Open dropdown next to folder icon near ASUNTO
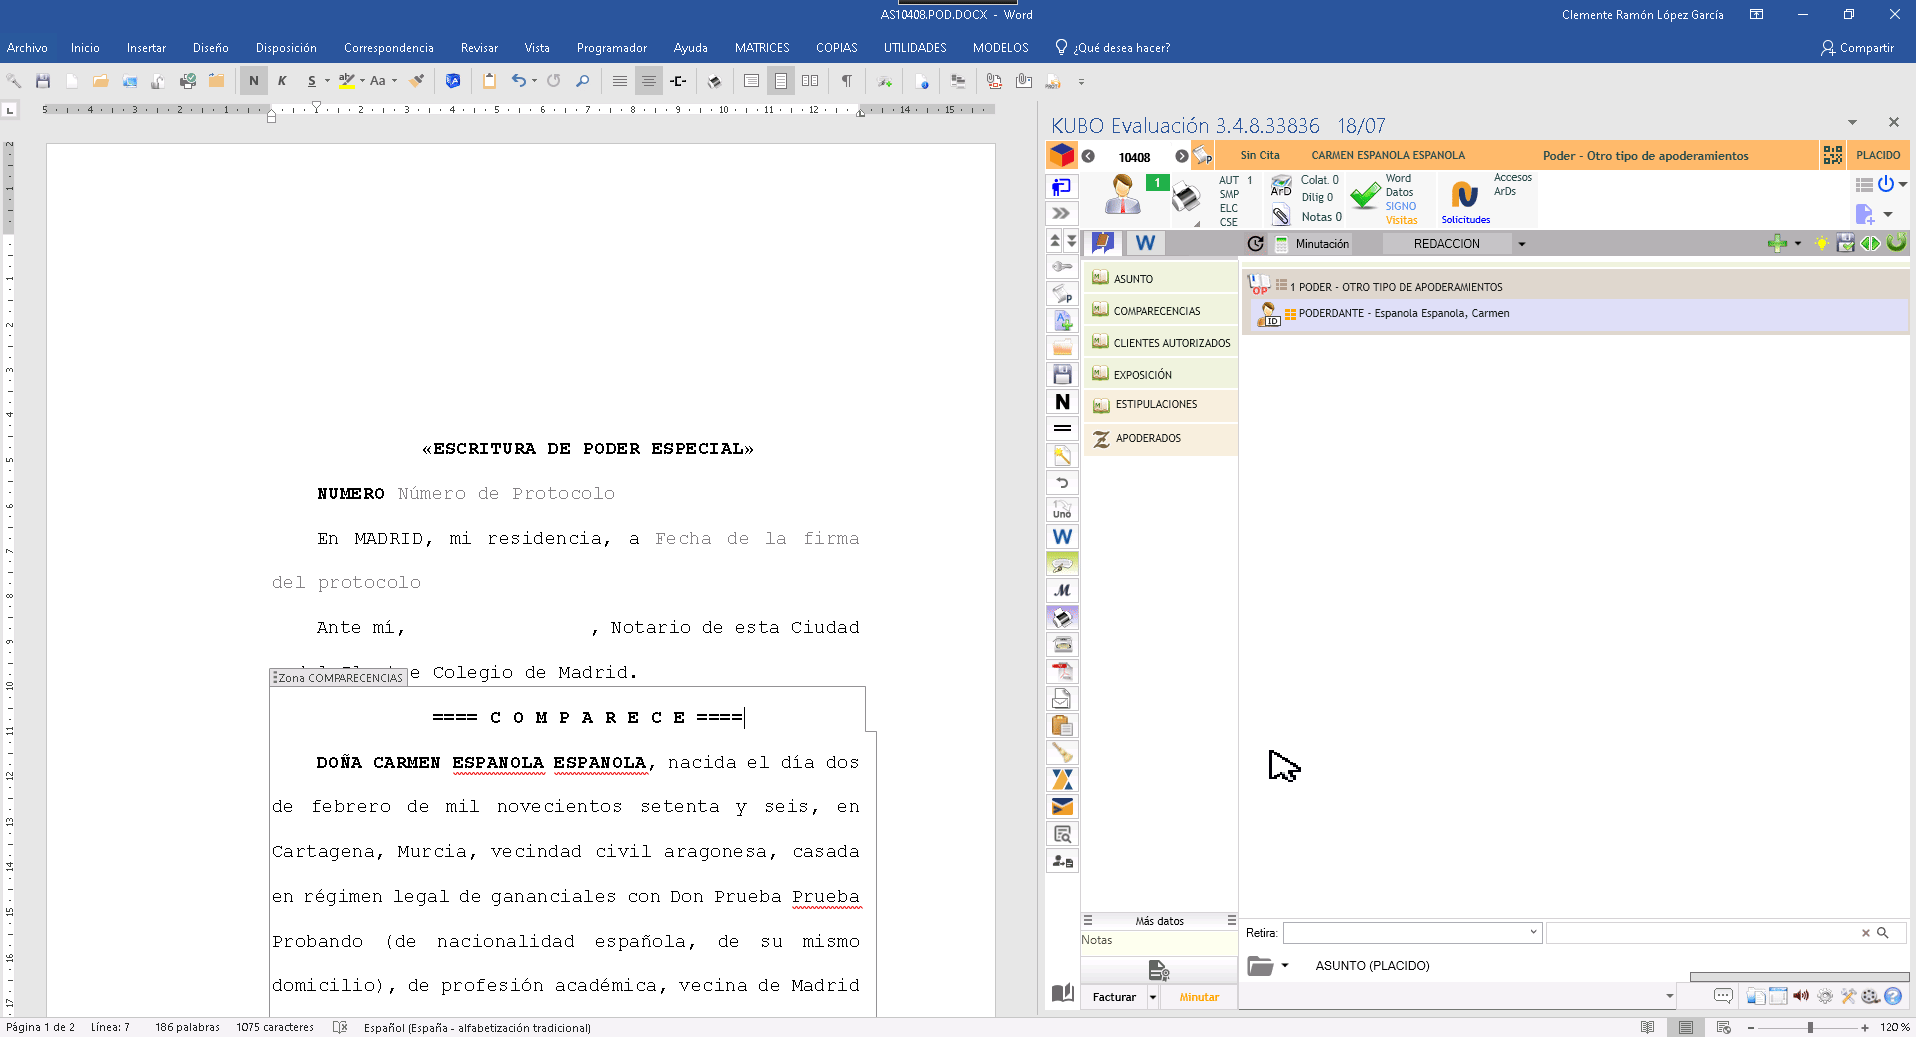Viewport: 1916px width, 1037px height. point(1285,965)
